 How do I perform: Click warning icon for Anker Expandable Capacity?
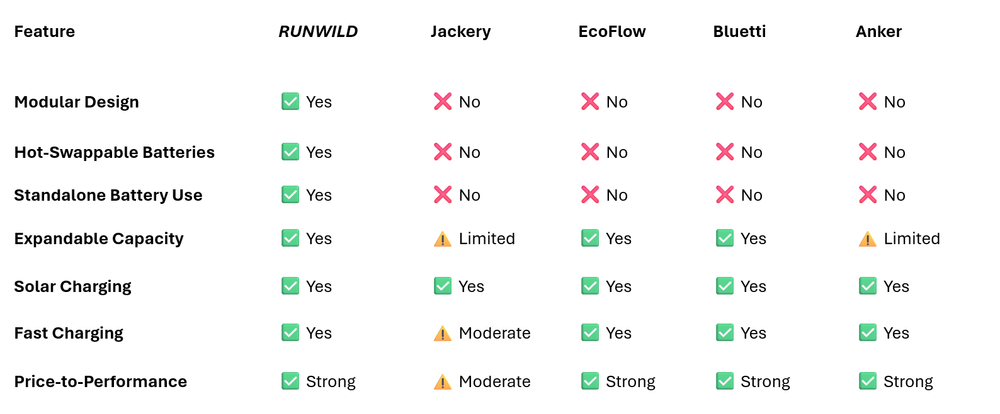867,239
